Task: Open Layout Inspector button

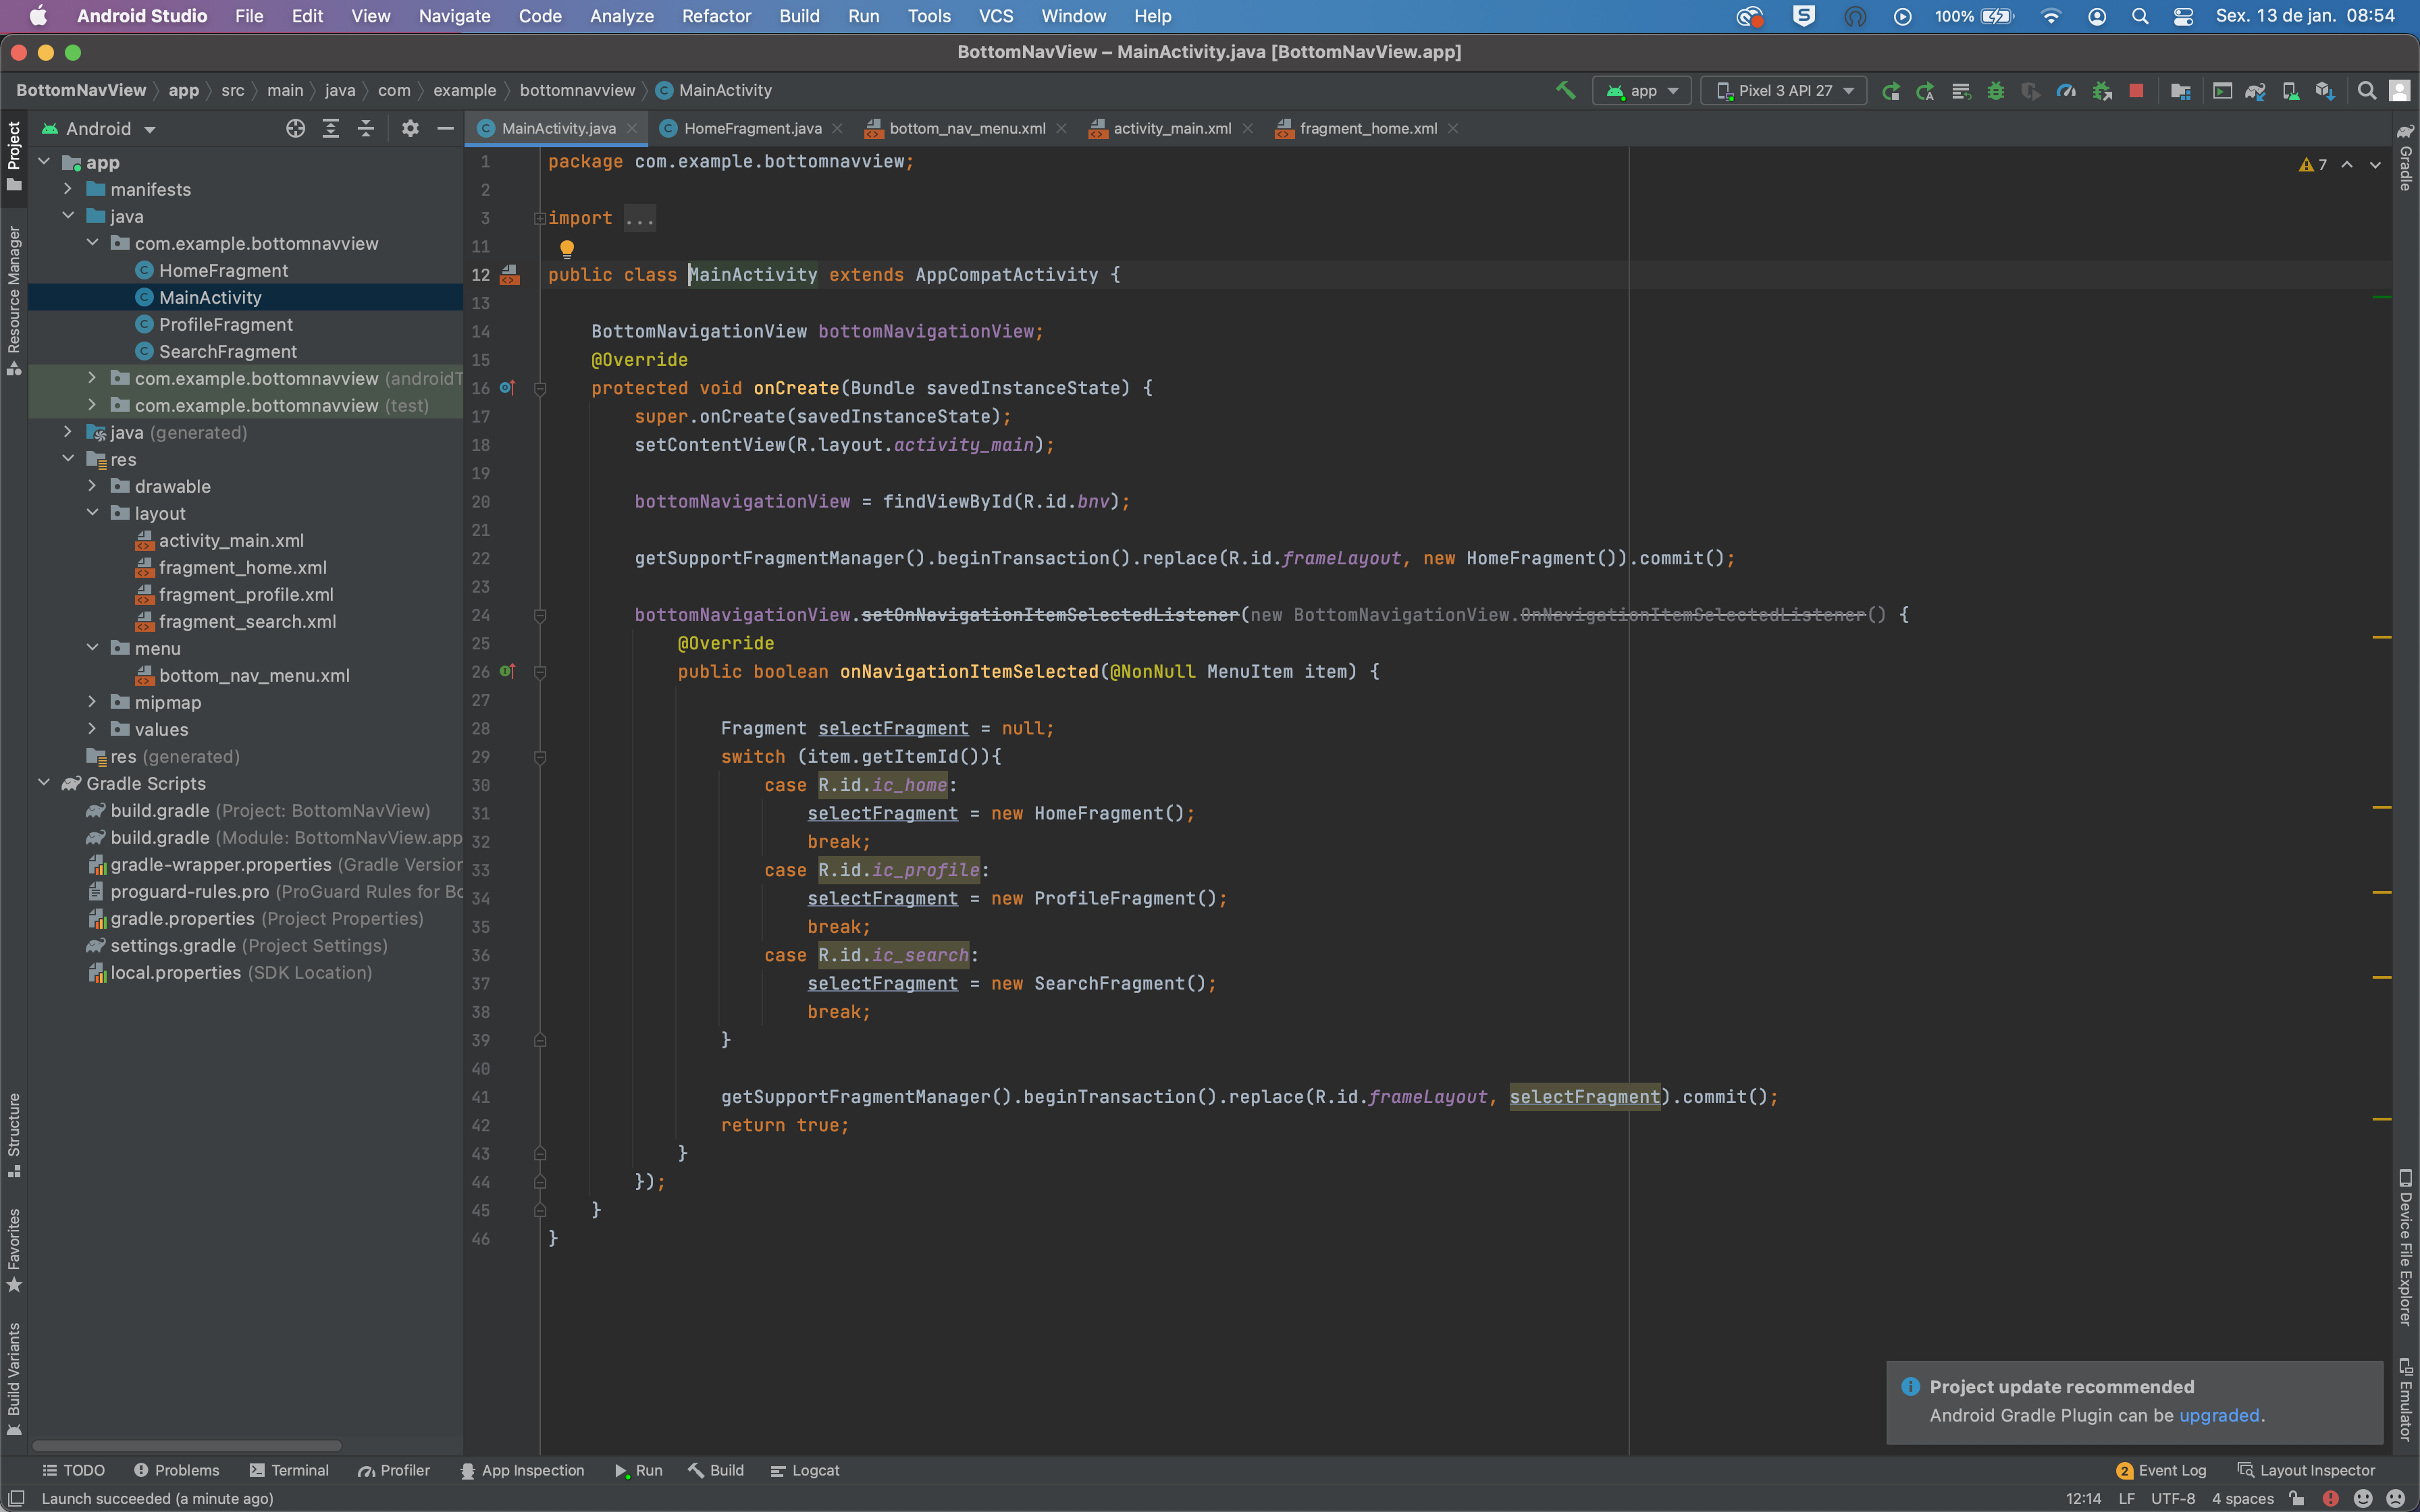Action: click(x=2306, y=1470)
